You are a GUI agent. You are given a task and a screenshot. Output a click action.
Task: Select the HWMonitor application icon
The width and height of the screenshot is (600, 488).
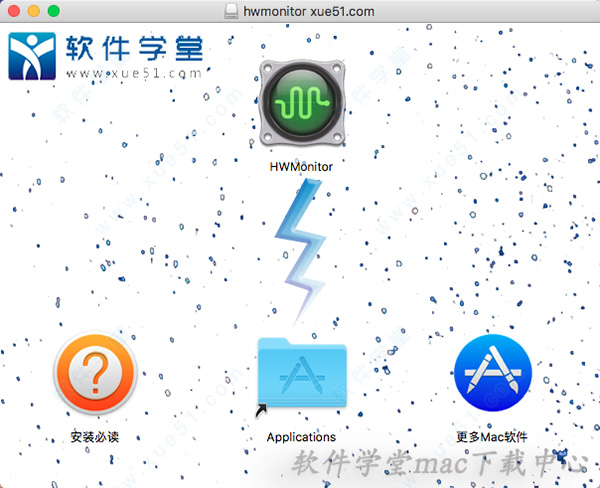tap(302, 103)
